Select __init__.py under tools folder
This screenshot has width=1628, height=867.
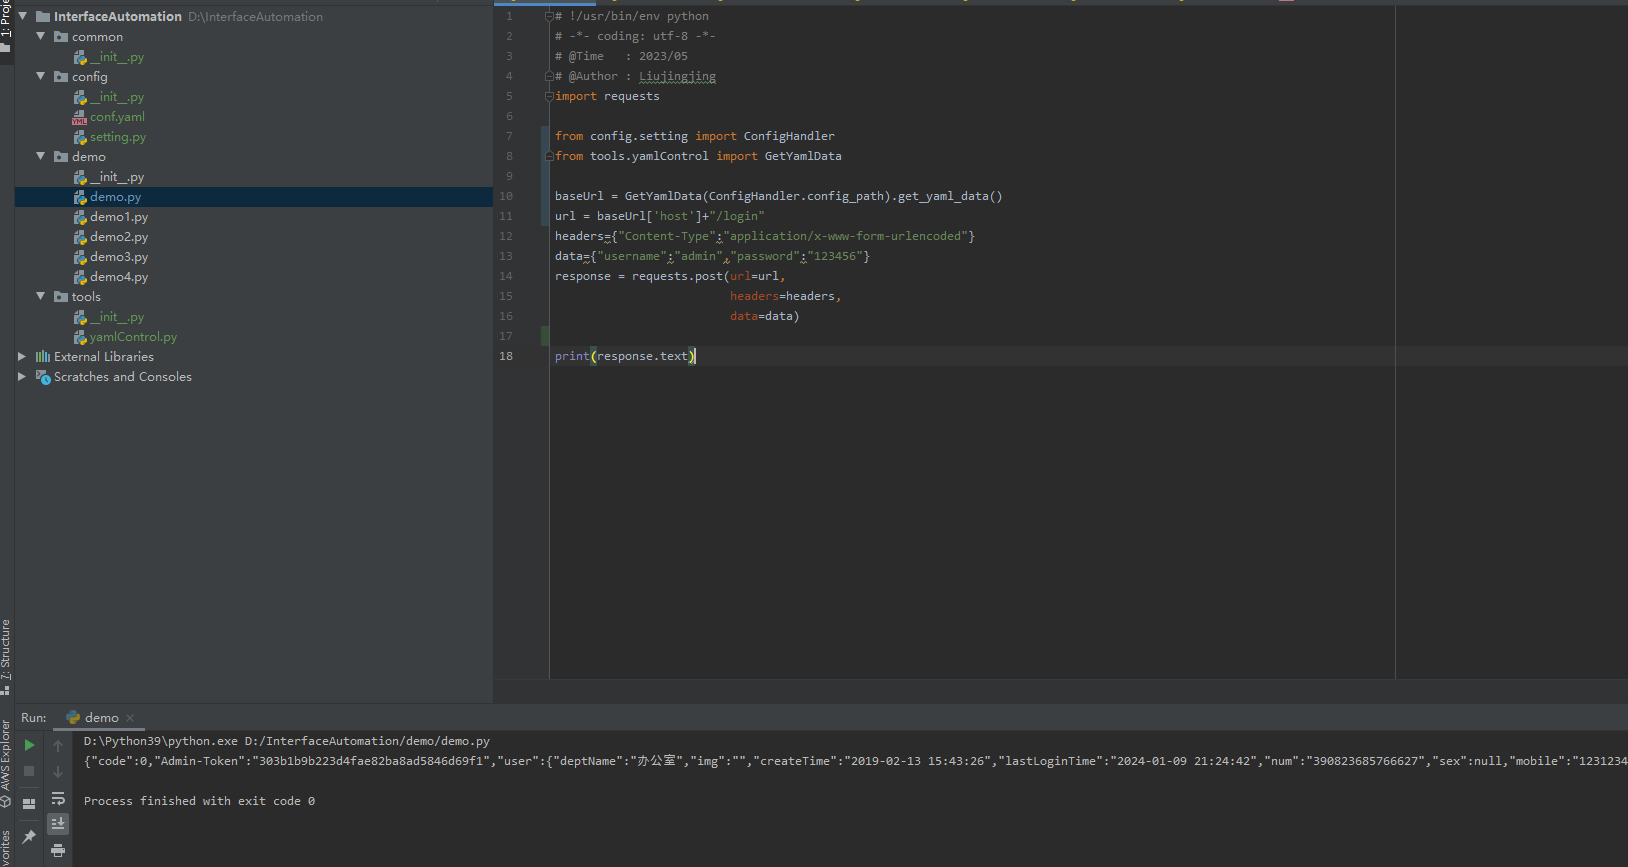(x=117, y=317)
